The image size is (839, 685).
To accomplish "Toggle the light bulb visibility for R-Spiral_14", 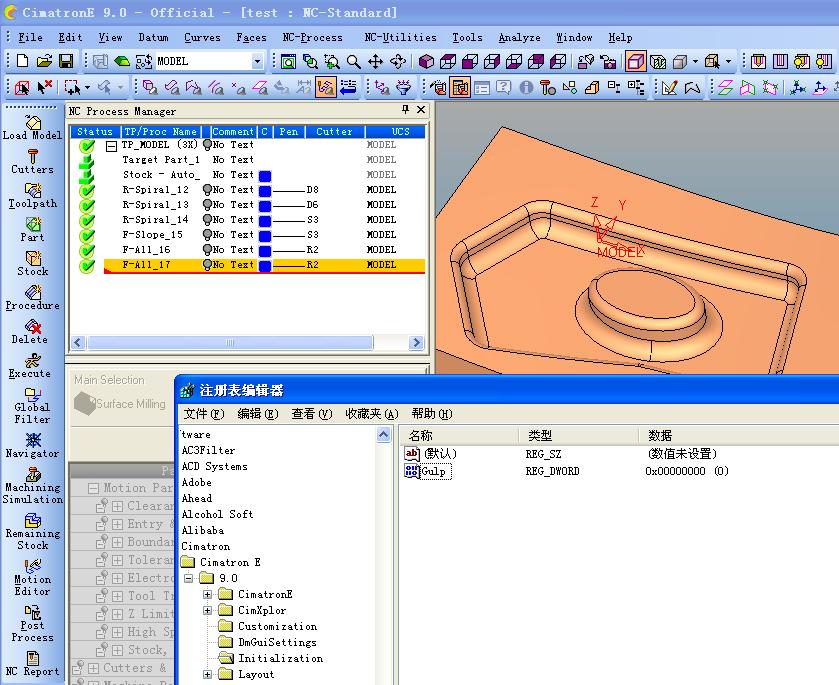I will pyautogui.click(x=207, y=220).
